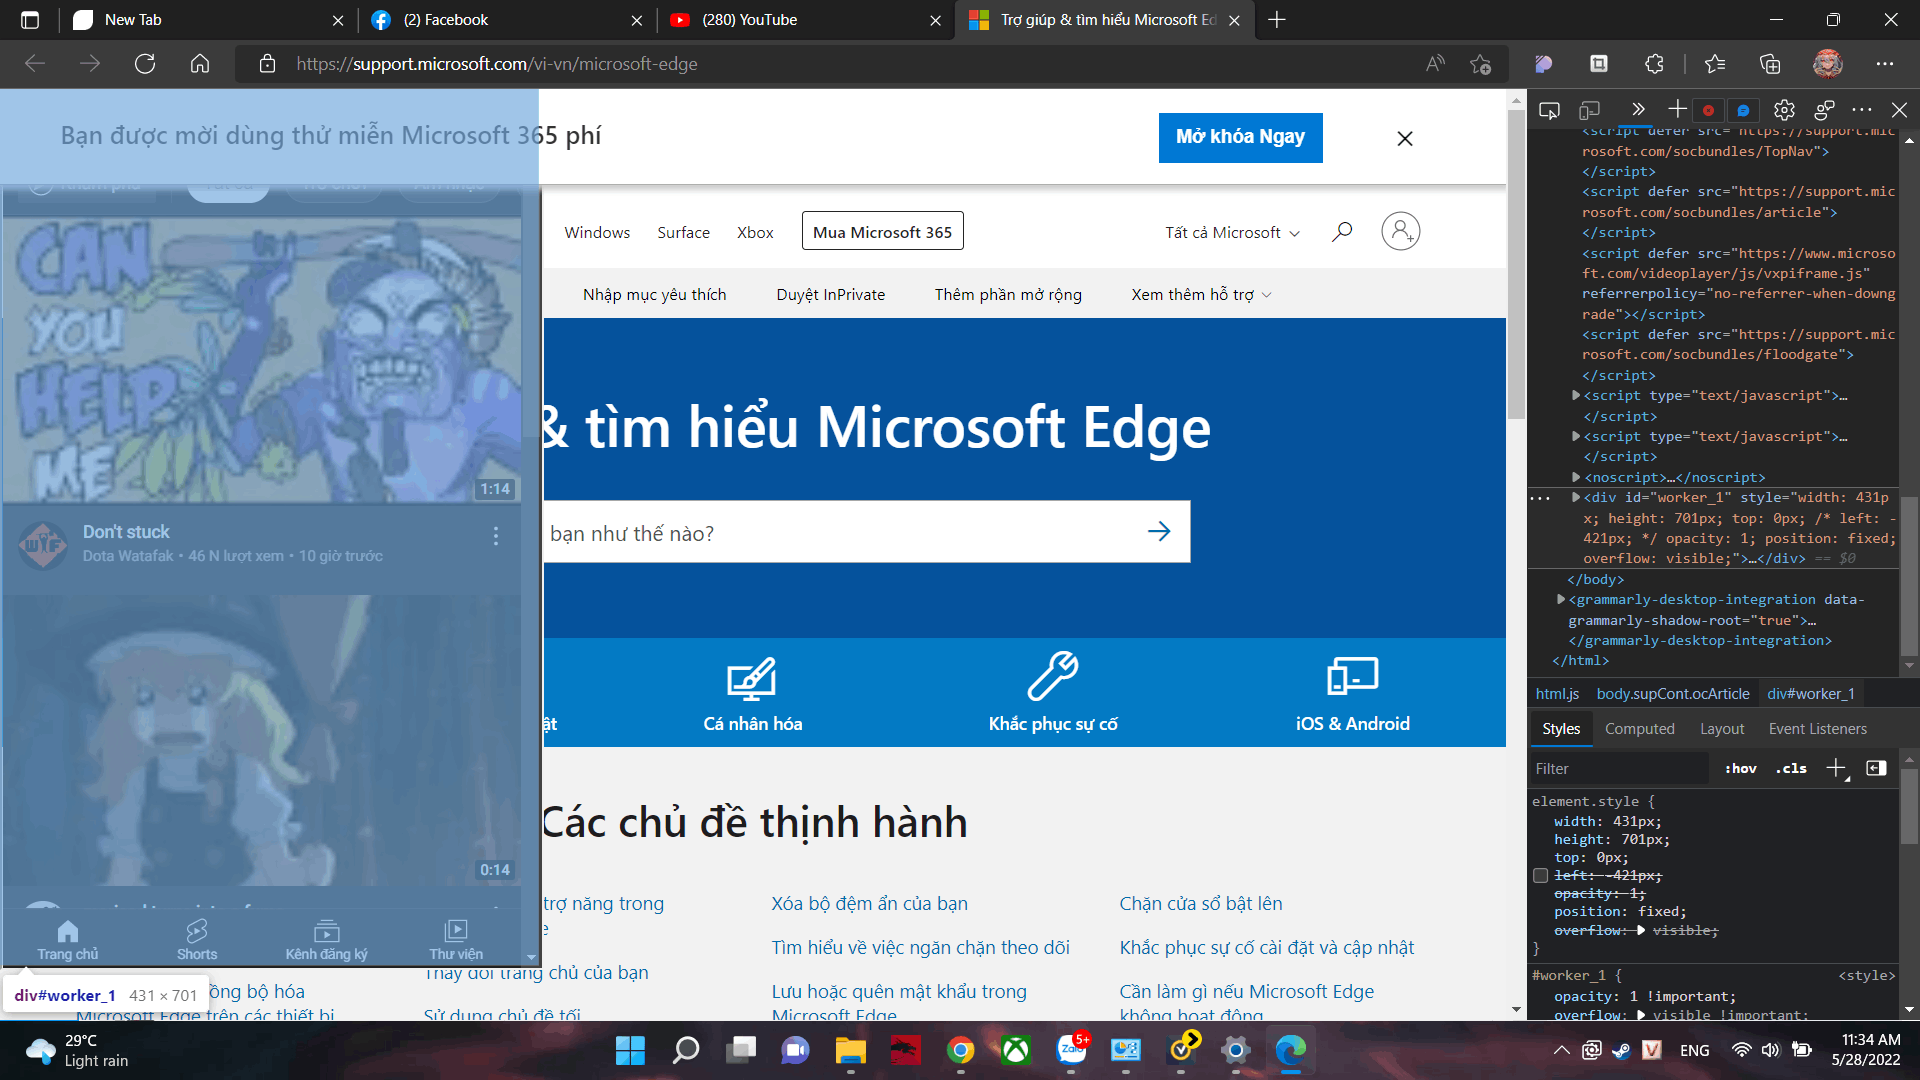The image size is (1920, 1080).
Task: Expand the noscript node in Elements panel
Action: (x=1576, y=477)
